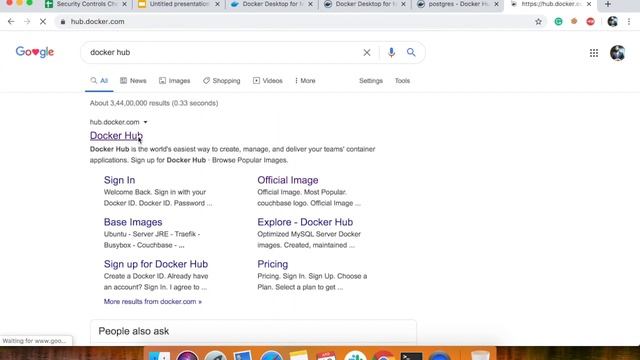
Task: Close the postgres - Docker Hub tab
Action: [x=496, y=4]
